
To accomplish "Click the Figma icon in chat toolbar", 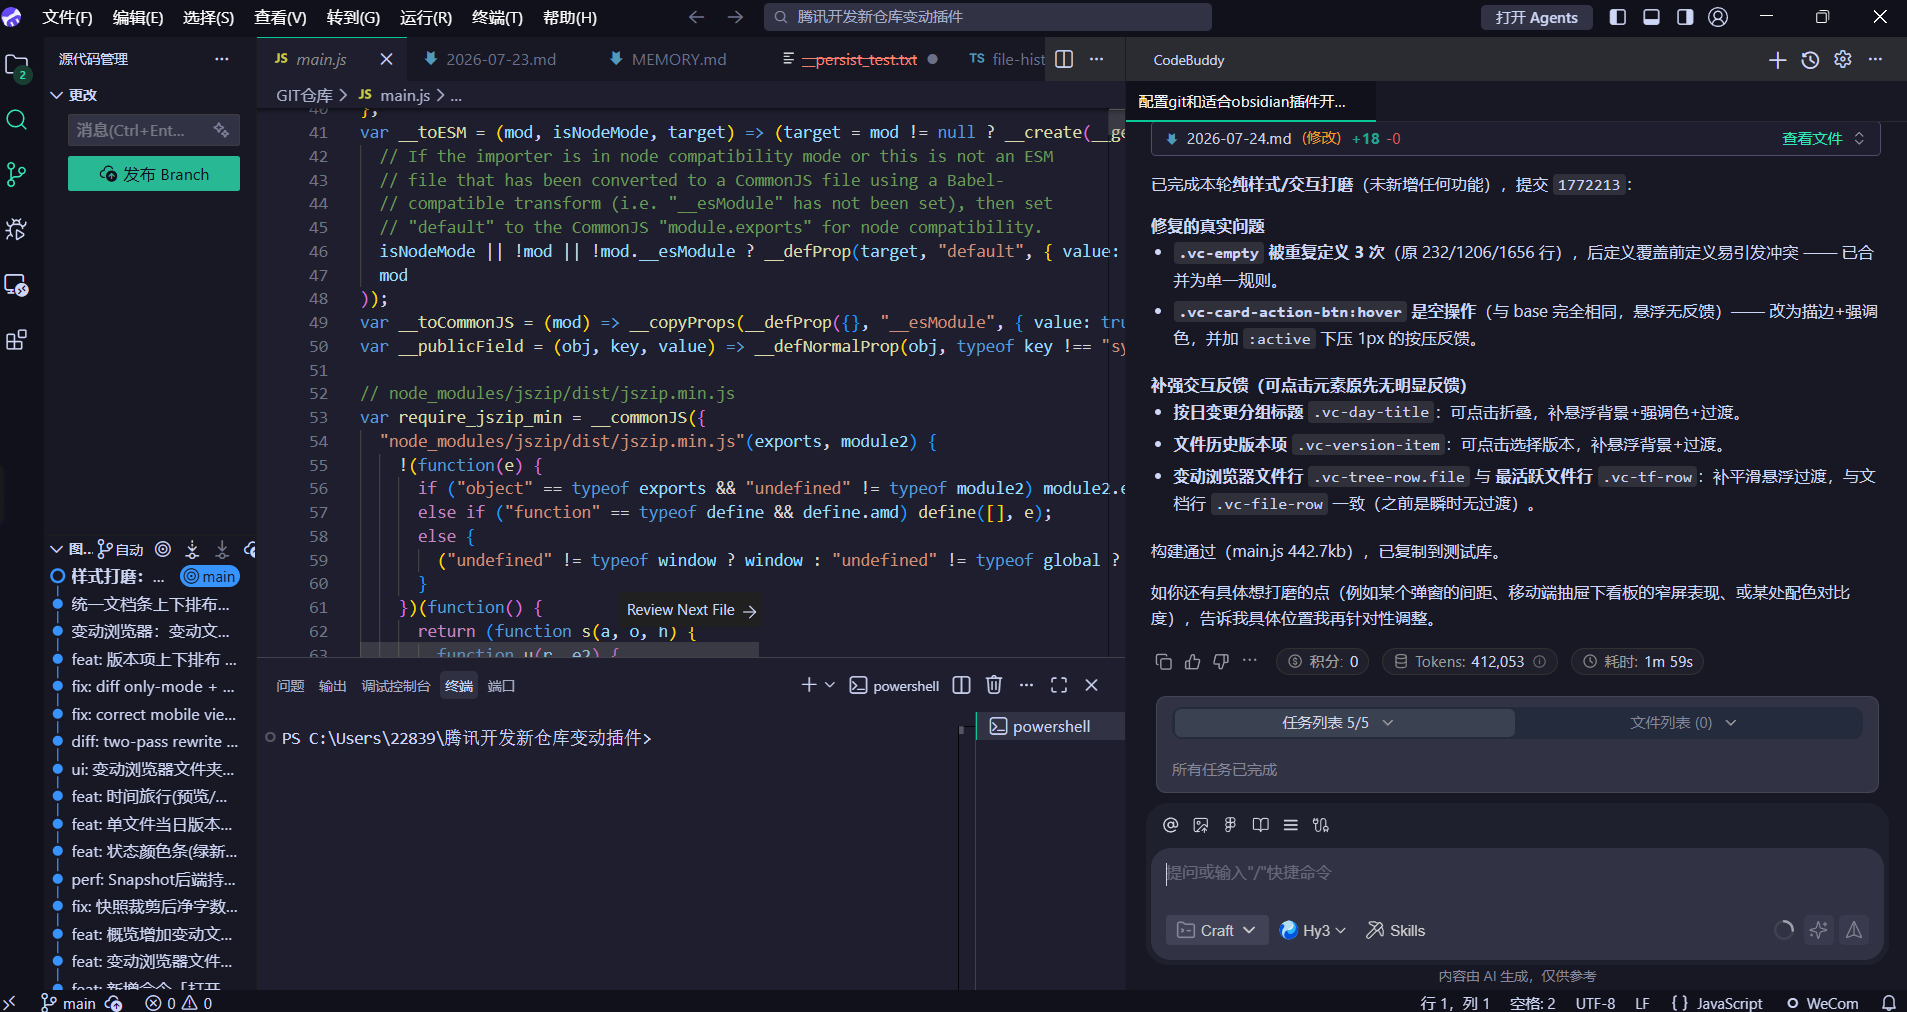I will tap(1231, 825).
